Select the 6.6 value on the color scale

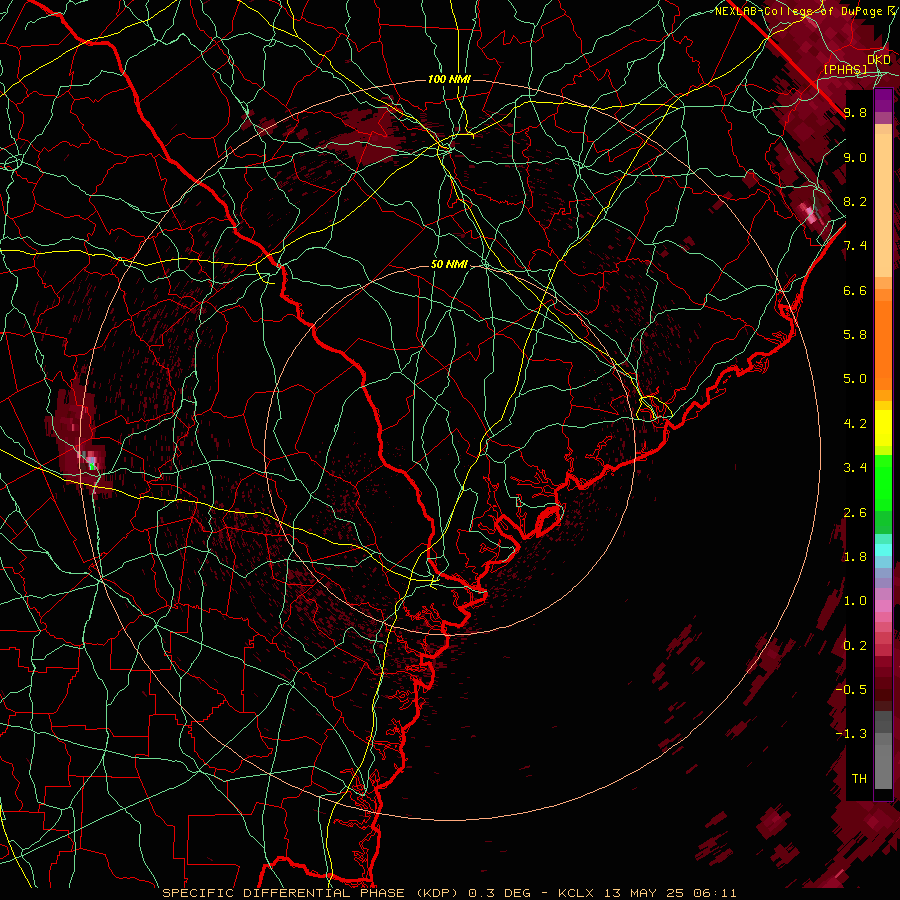(855, 290)
